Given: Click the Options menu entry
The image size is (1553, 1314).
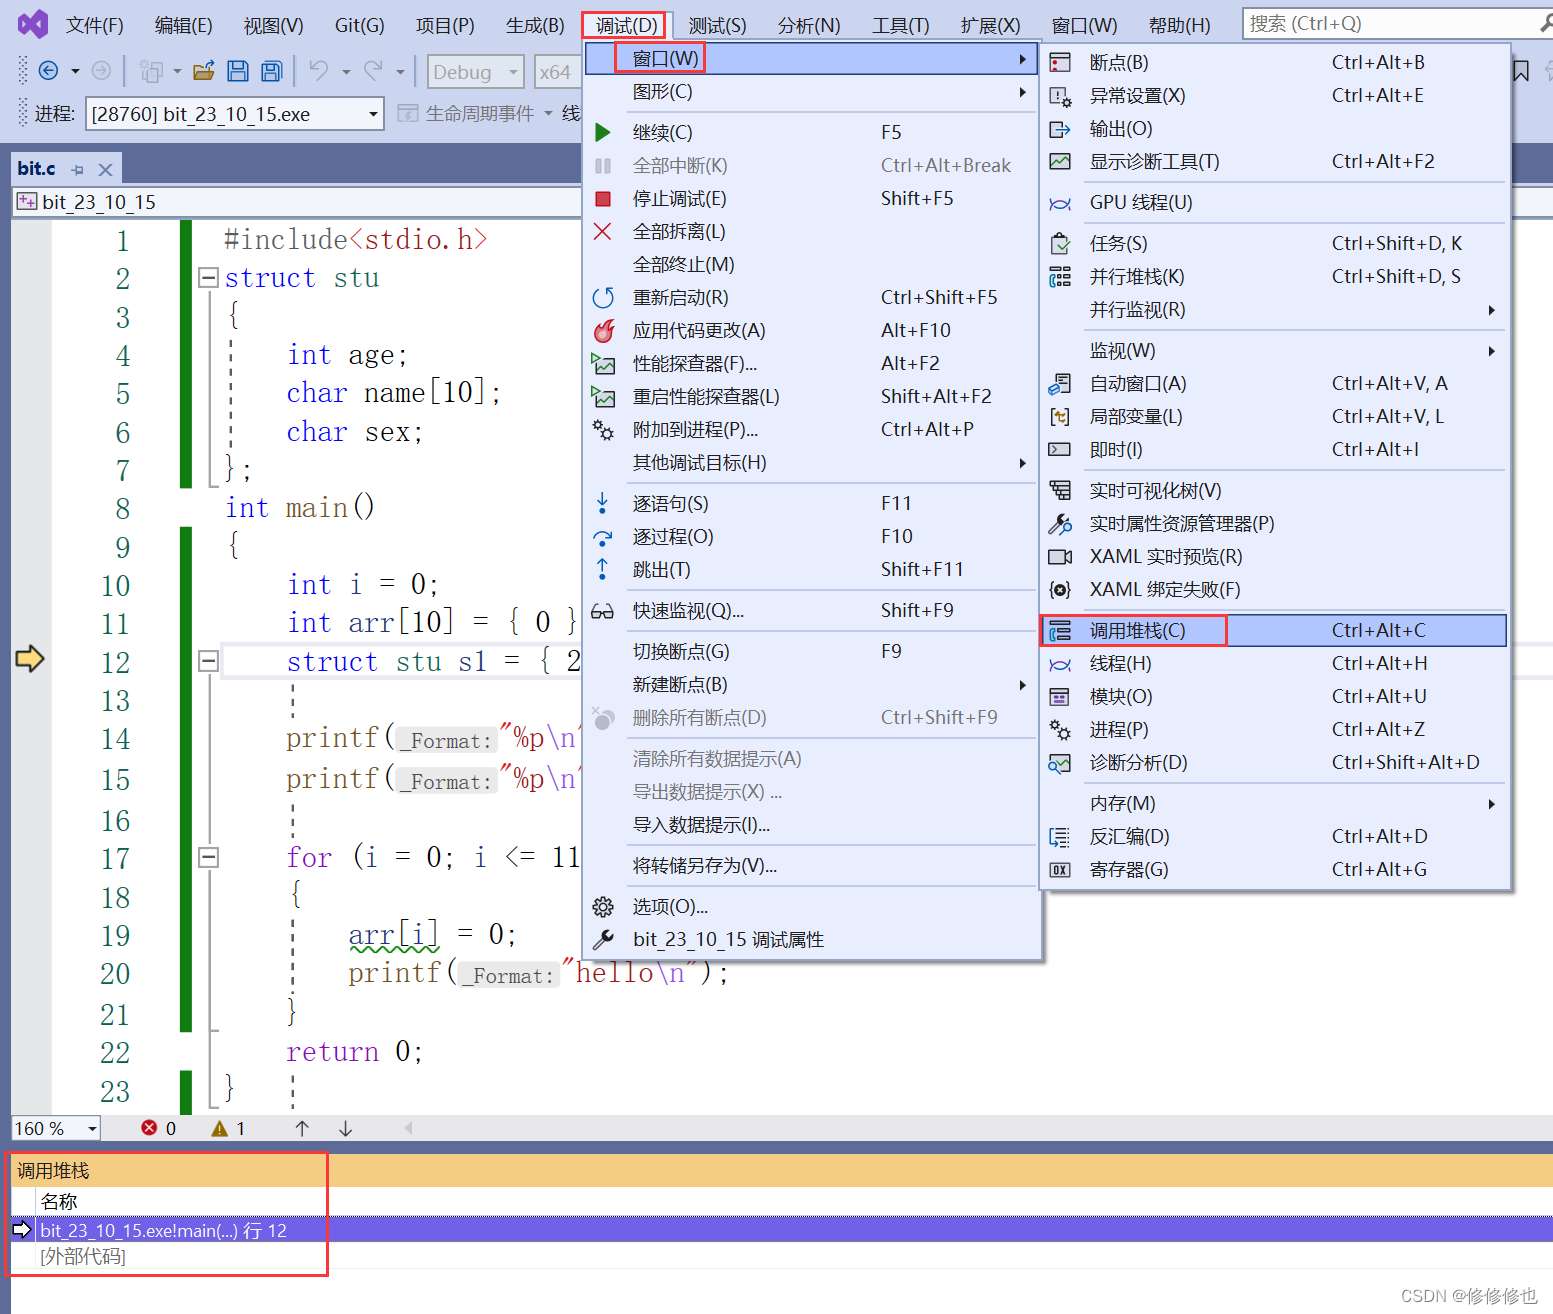Looking at the screenshot, I should tap(670, 907).
